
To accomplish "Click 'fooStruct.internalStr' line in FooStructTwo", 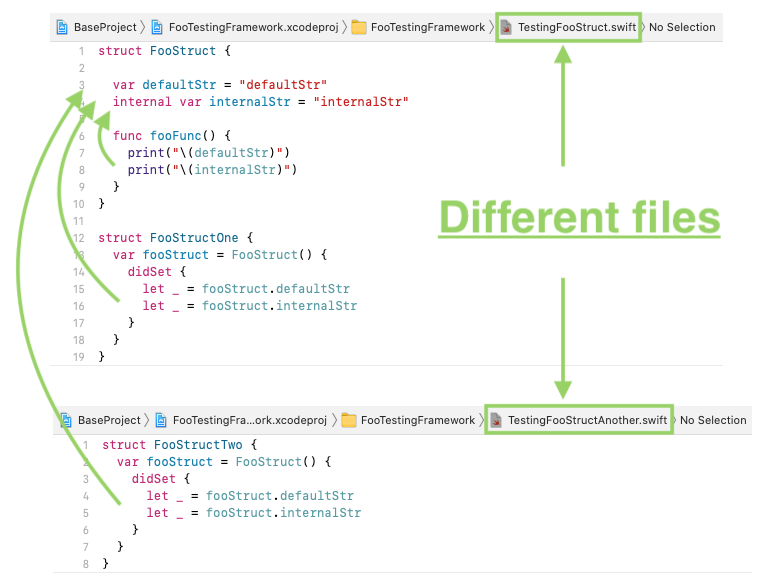I will click(254, 513).
